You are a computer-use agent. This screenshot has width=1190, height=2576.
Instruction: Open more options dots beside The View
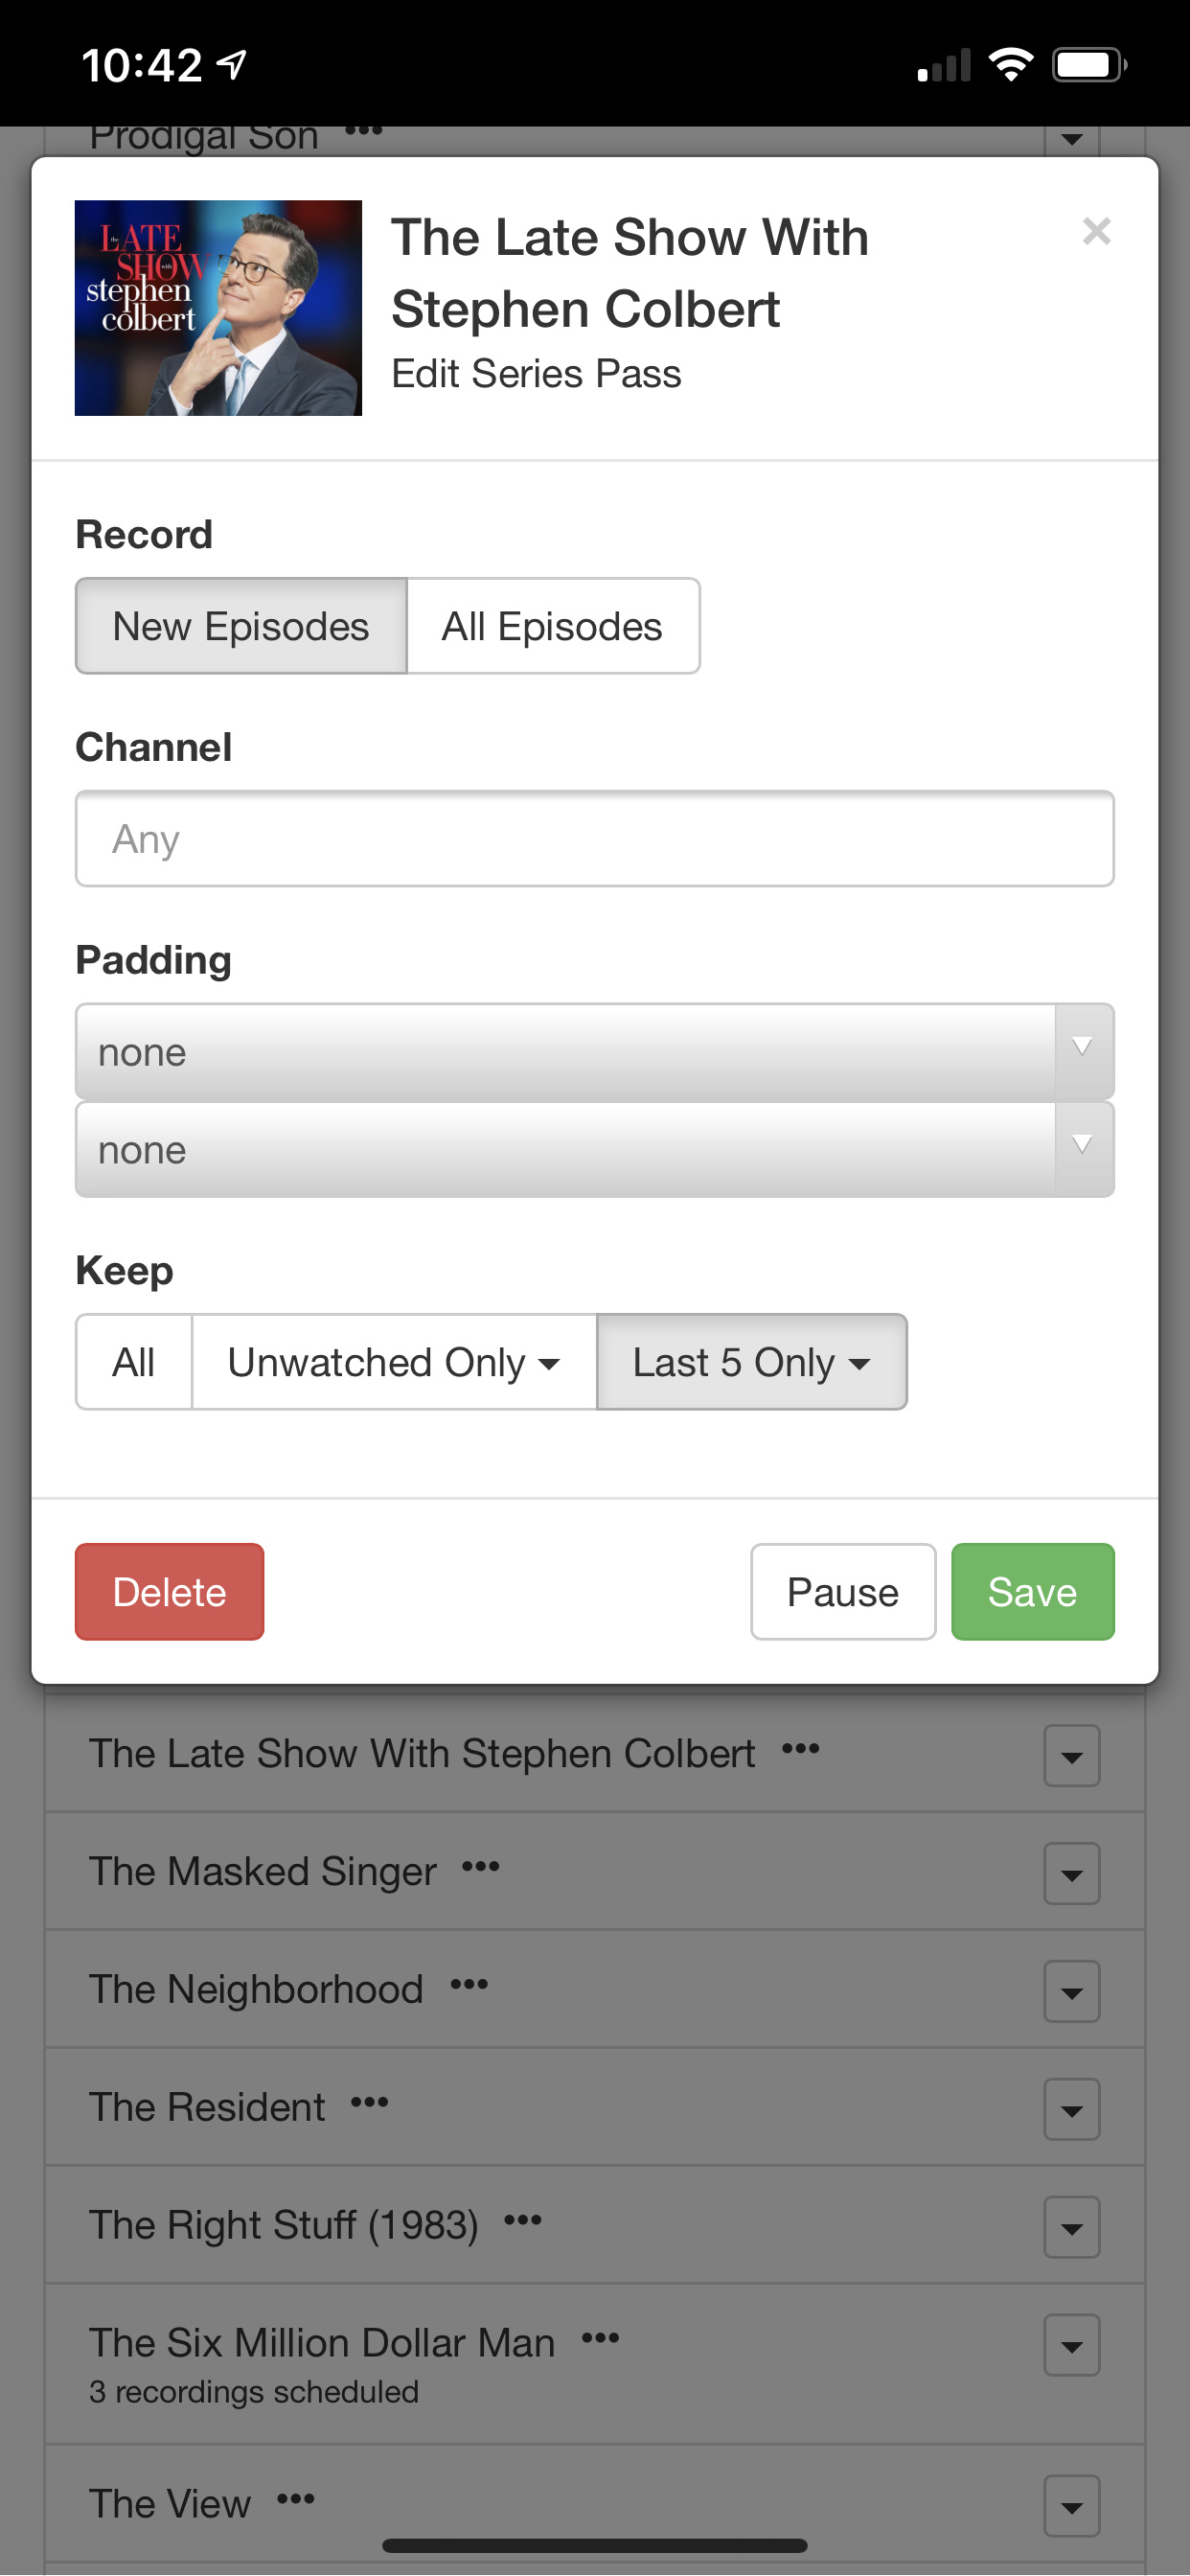click(296, 2500)
